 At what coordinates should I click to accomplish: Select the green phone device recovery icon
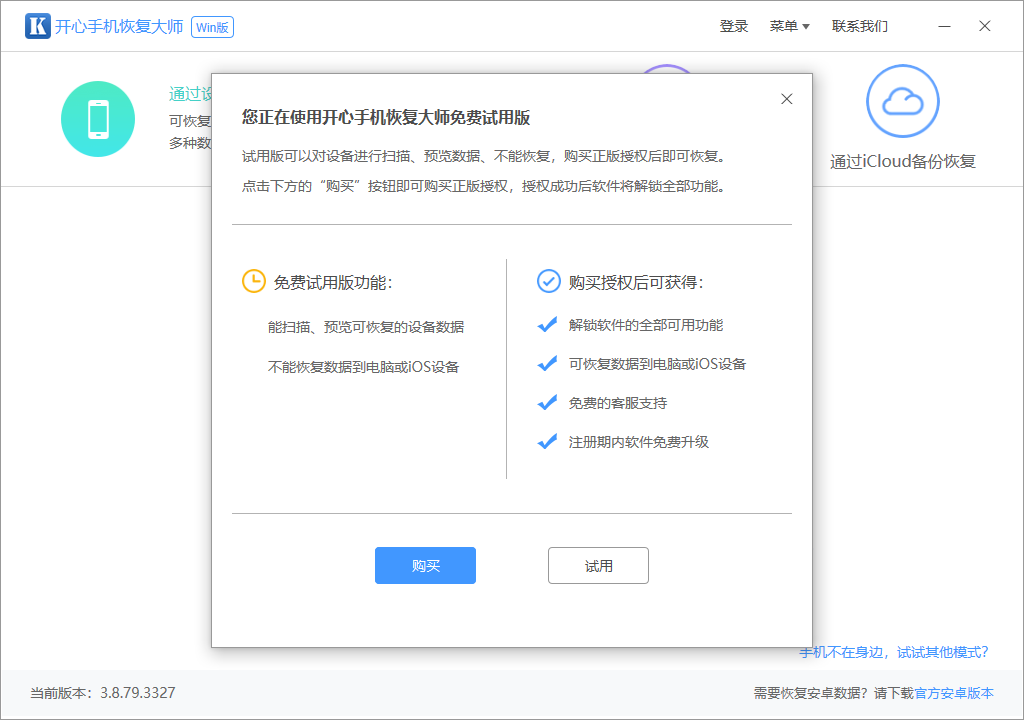(98, 118)
